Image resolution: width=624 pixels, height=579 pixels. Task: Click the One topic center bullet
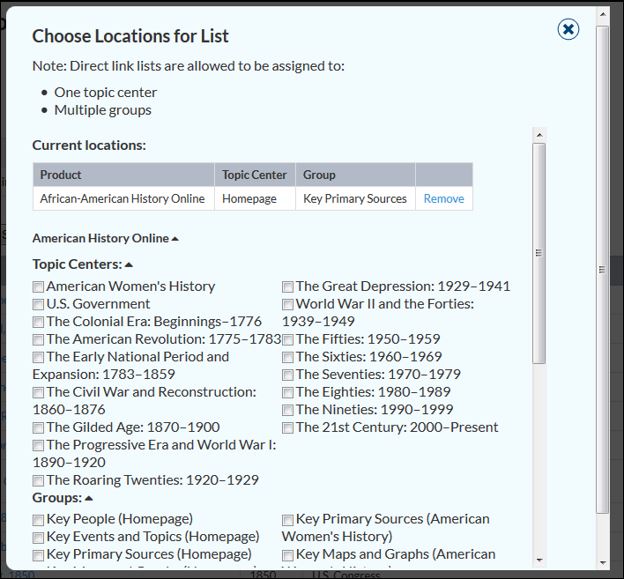point(105,92)
